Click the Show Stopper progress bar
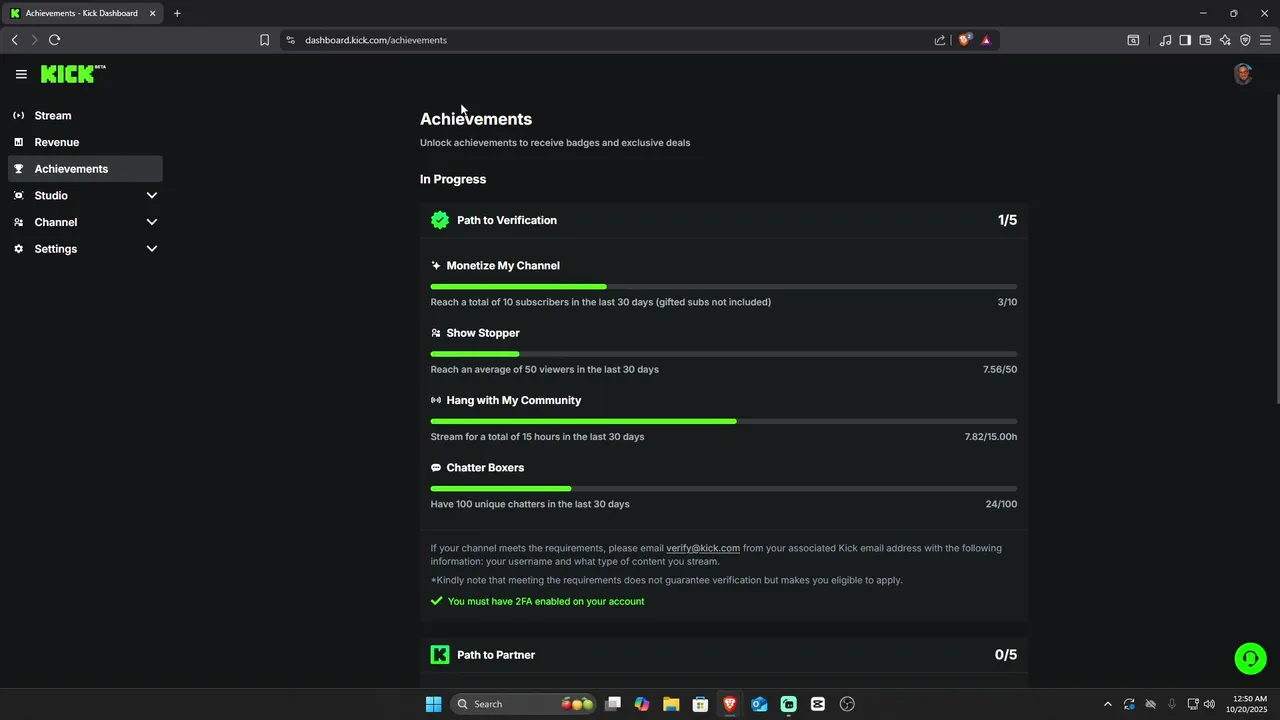The image size is (1280, 720). coord(724,354)
